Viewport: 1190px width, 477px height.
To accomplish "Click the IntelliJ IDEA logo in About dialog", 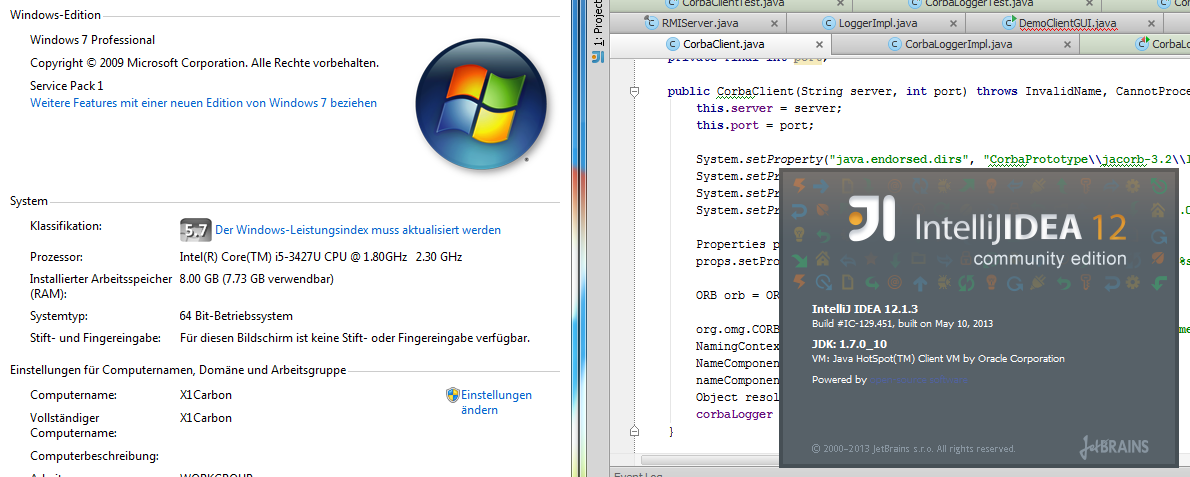I will tap(870, 219).
